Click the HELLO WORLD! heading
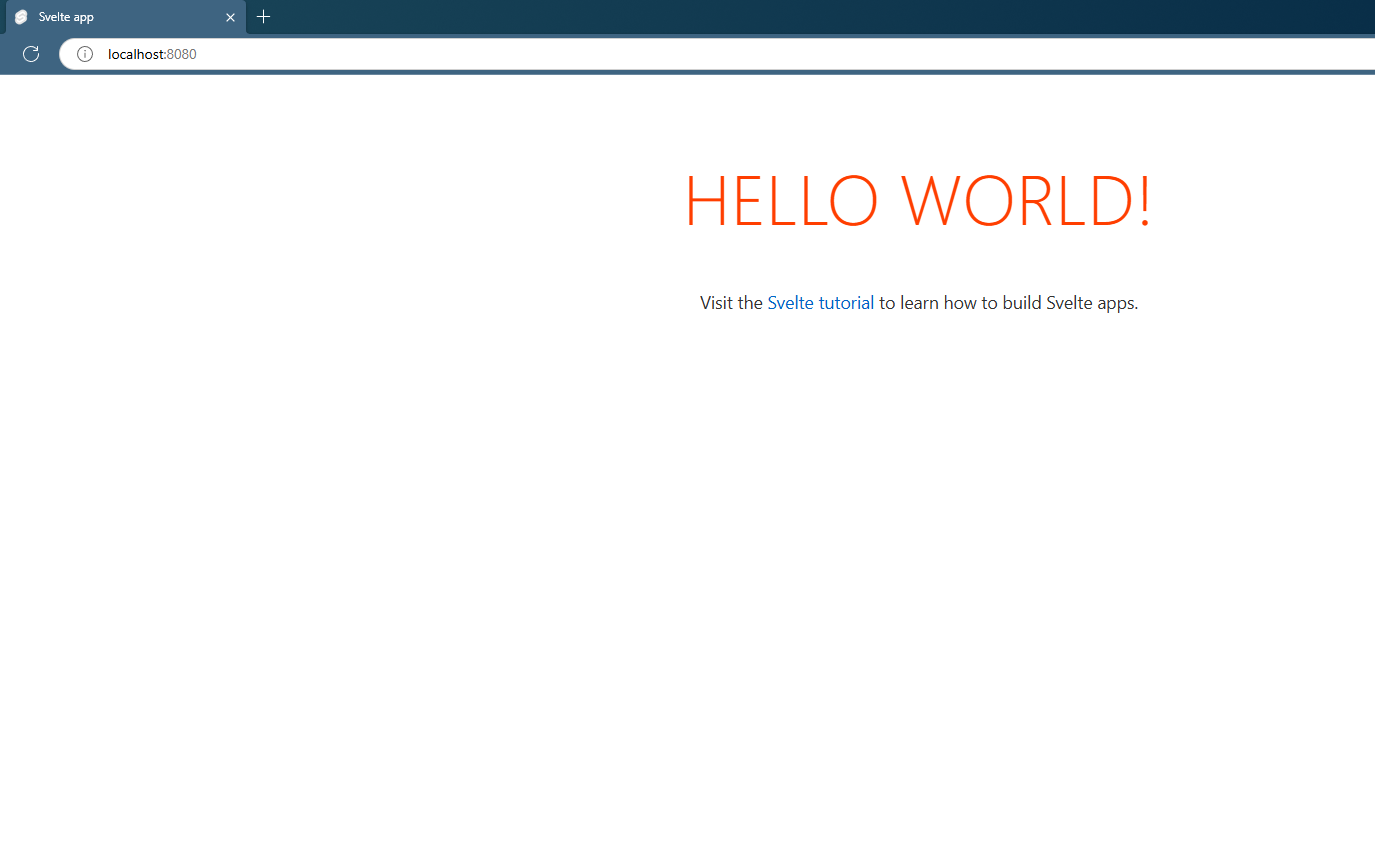Image resolution: width=1375 pixels, height=850 pixels. click(918, 201)
